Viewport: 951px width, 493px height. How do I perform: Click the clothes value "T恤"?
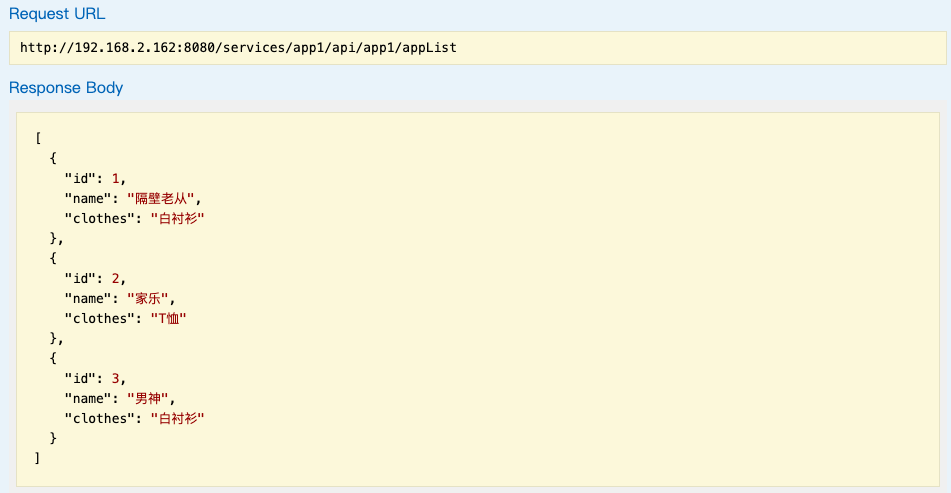pyautogui.click(x=168, y=318)
